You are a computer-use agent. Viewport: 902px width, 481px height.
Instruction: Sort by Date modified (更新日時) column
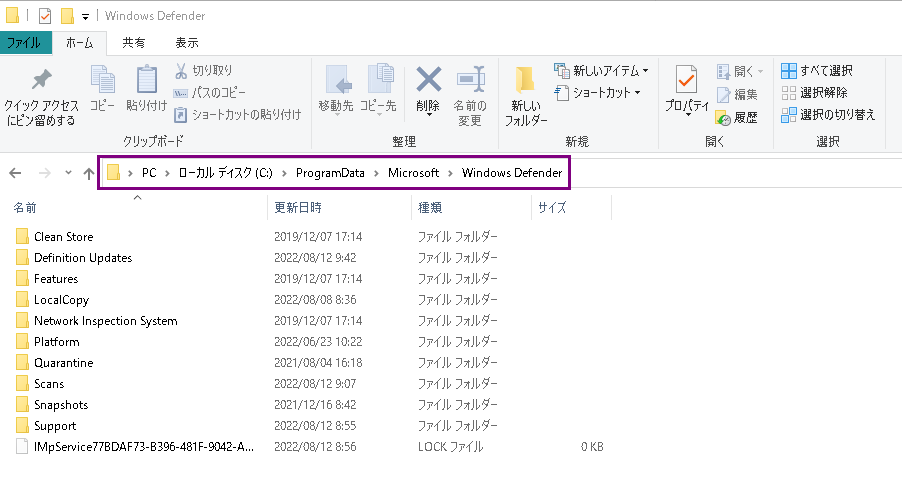point(297,208)
